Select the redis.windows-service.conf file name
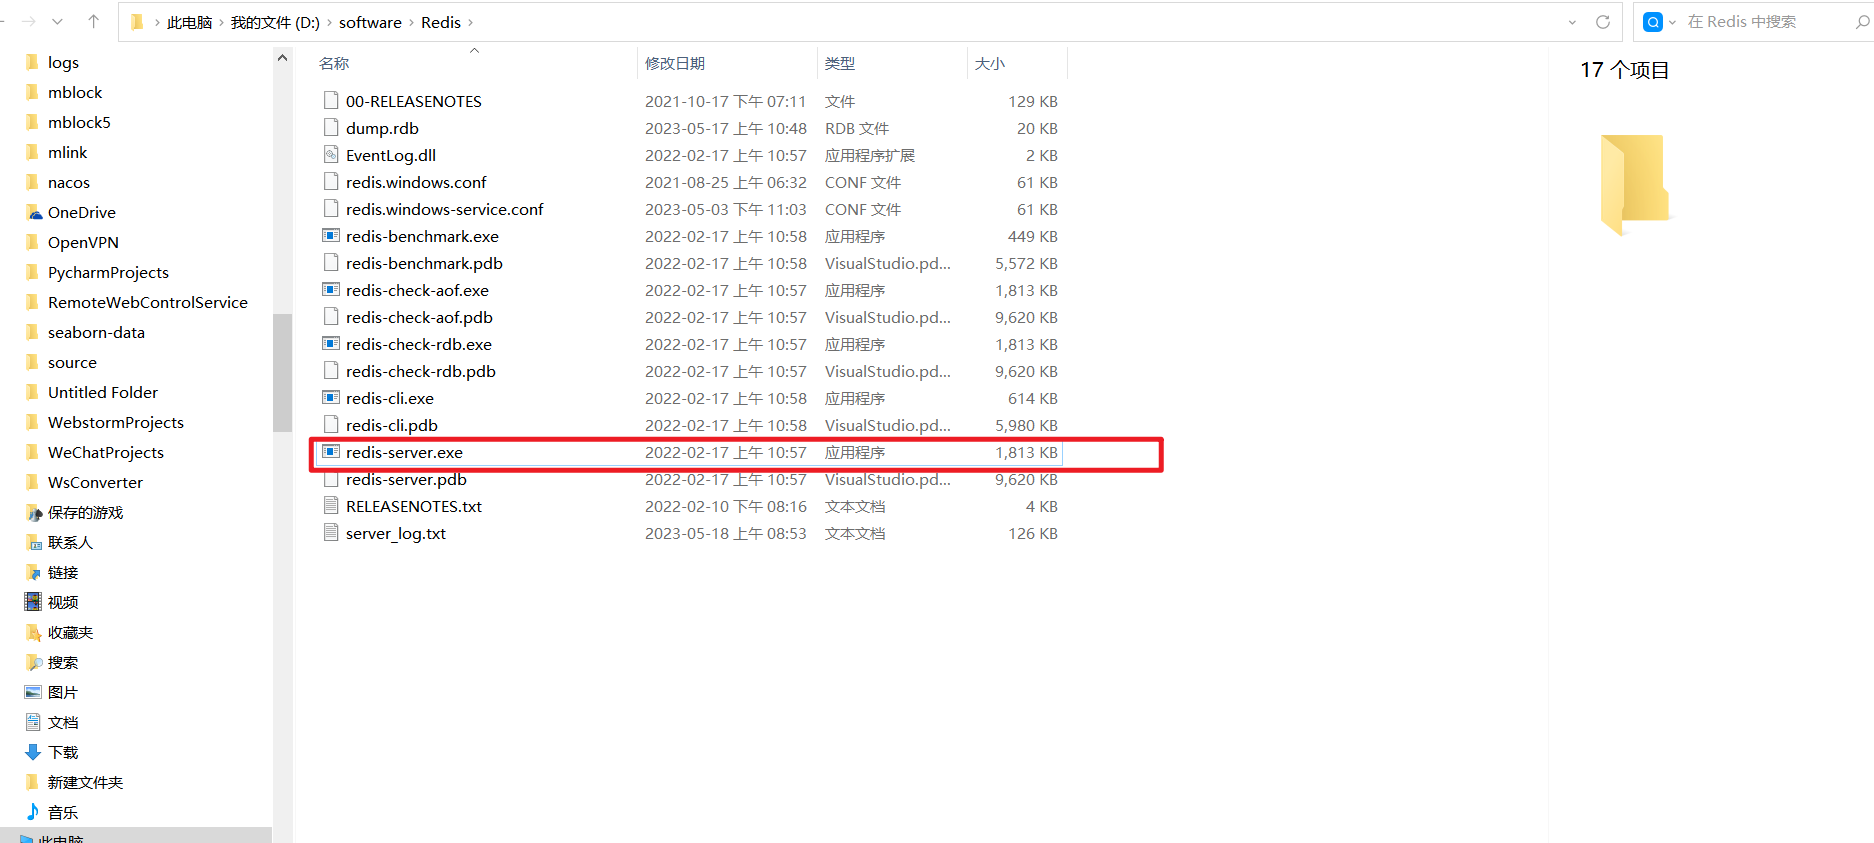Viewport: 1874px width, 843px height. 445,209
